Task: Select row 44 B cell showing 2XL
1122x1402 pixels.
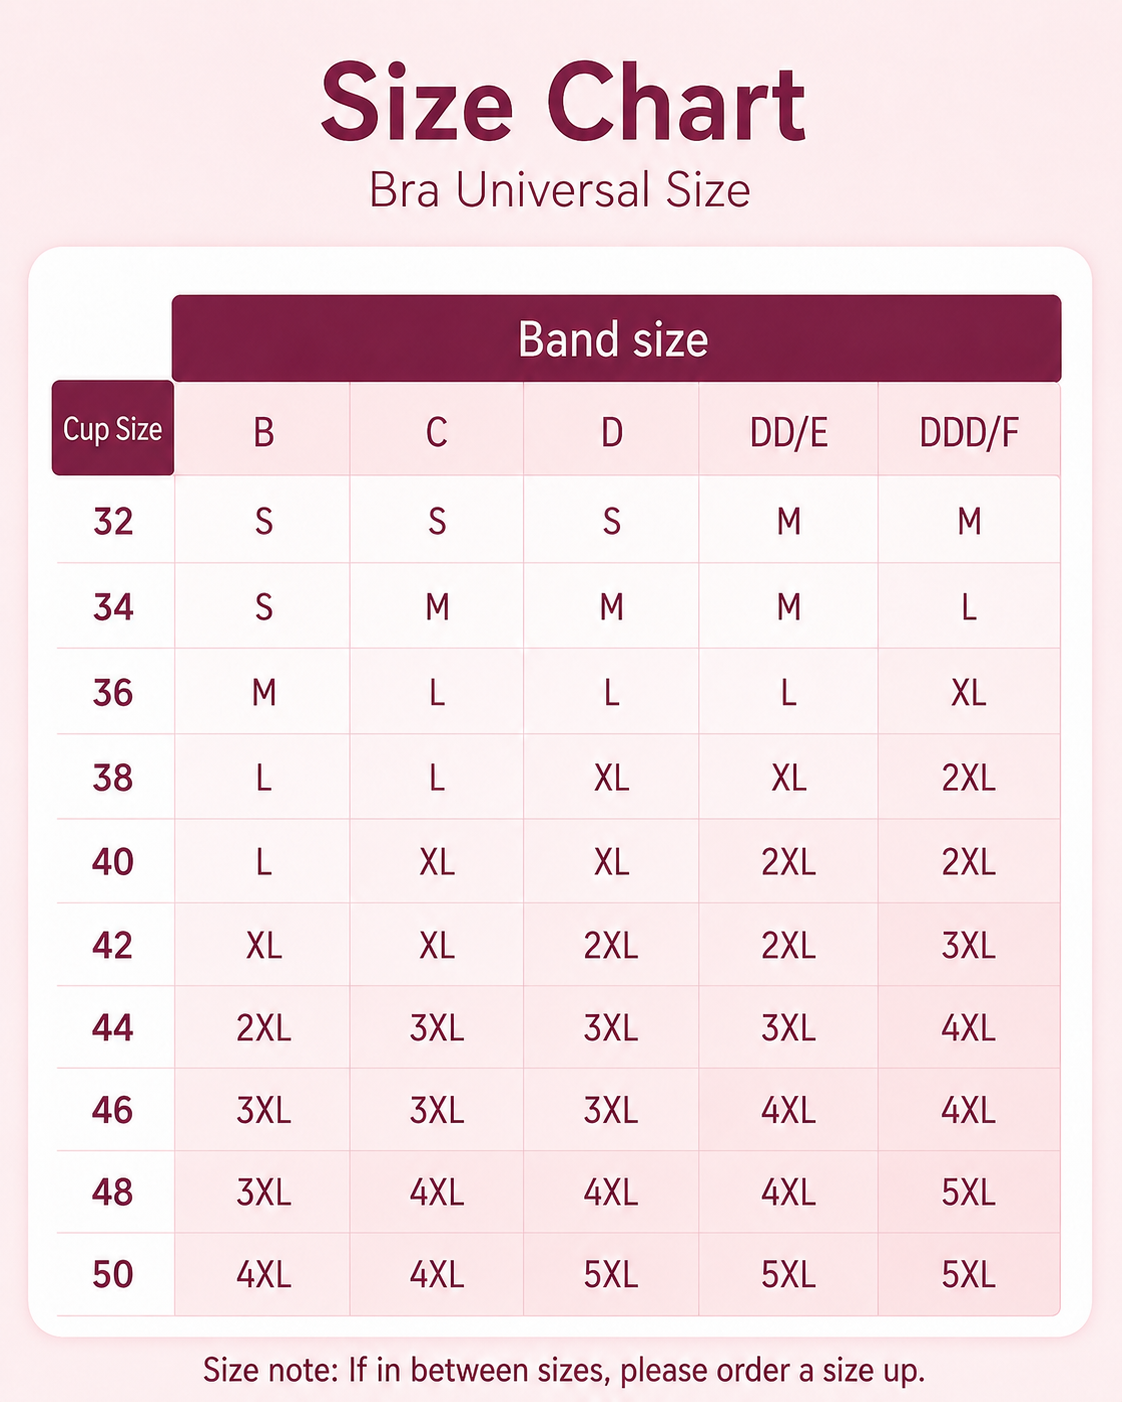Action: [263, 1028]
